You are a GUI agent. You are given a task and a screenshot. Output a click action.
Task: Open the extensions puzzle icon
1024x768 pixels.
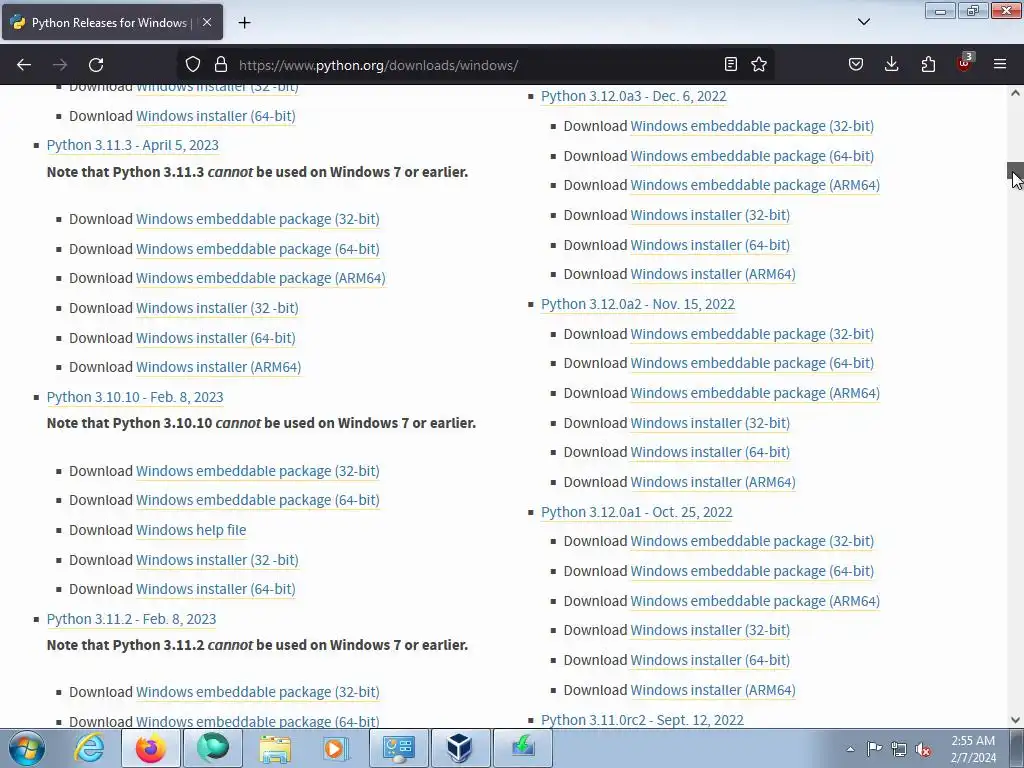[928, 64]
